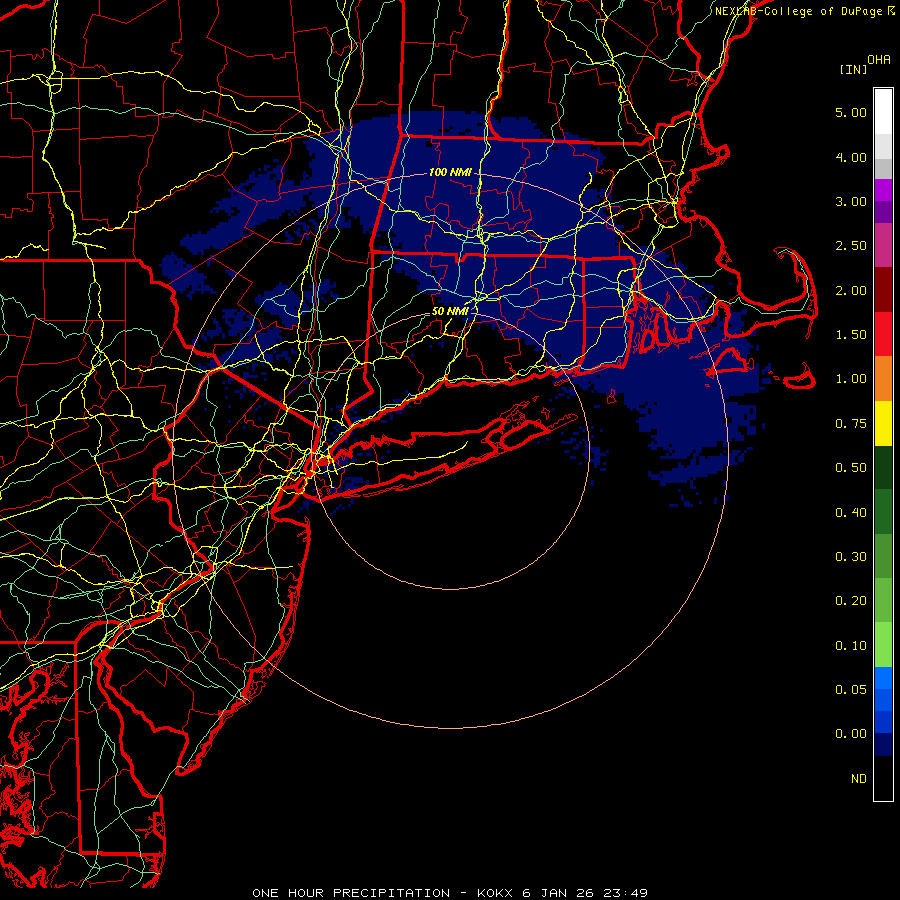Click the "23:49" timestamp text
This screenshot has width=900, height=900.
click(624, 893)
